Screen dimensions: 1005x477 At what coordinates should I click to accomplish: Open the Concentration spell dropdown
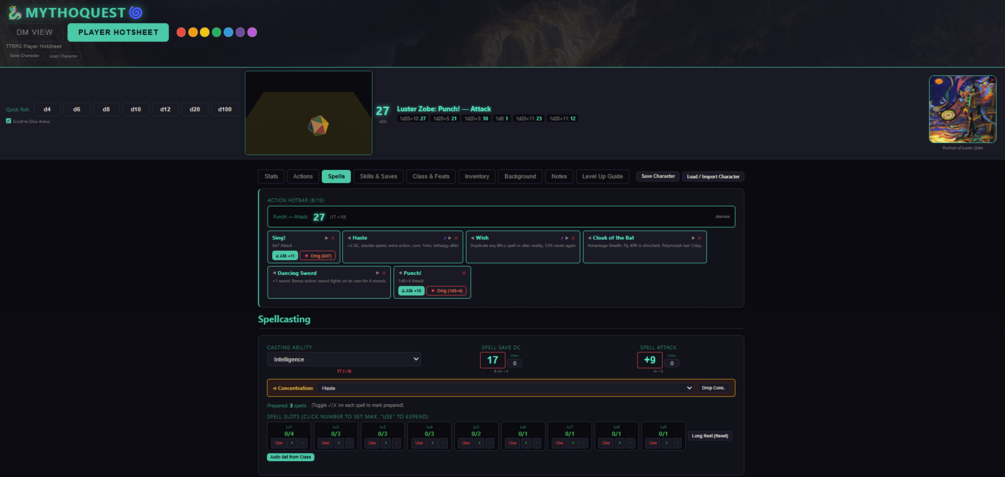click(506, 388)
